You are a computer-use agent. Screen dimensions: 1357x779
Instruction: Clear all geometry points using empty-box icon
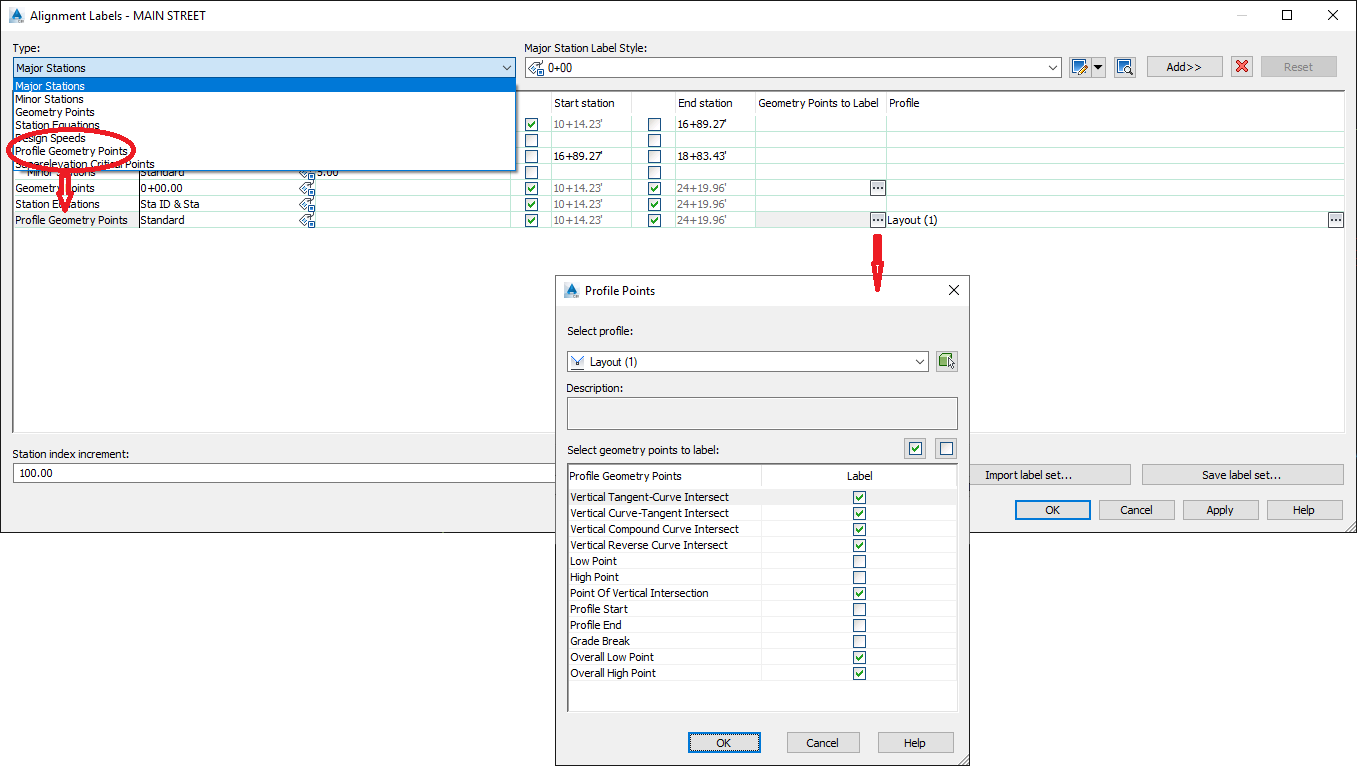click(x=945, y=448)
